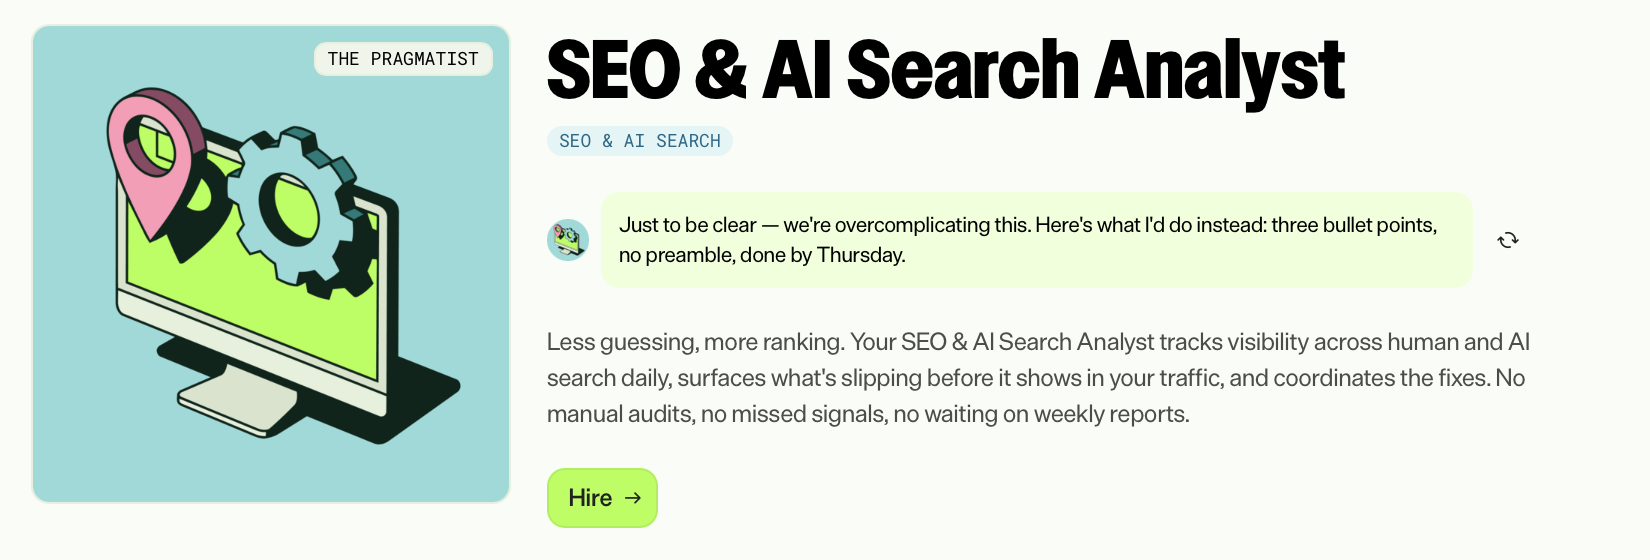
Task: Open the teal illustration card
Action: pos(271,264)
